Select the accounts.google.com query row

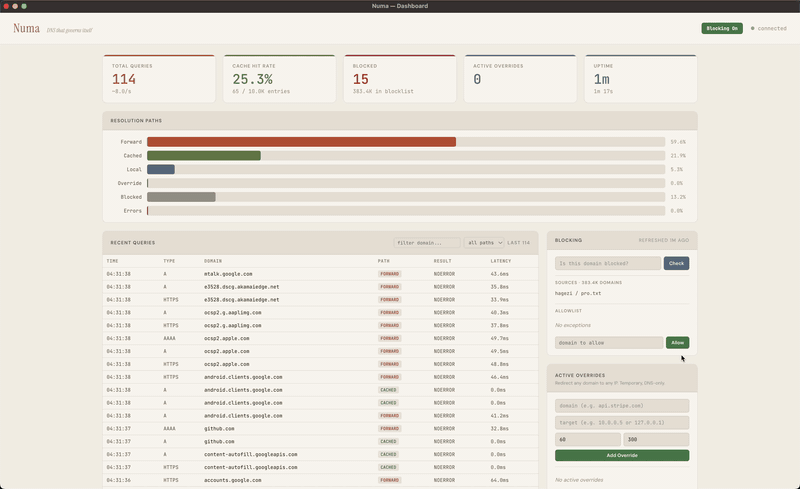[x=320, y=480]
